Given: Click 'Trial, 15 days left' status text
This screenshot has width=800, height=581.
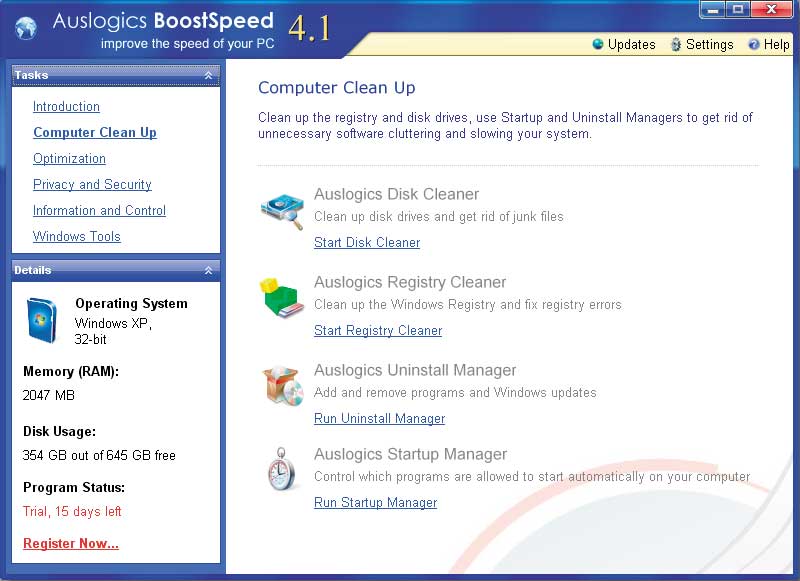Looking at the screenshot, I should tap(72, 511).
